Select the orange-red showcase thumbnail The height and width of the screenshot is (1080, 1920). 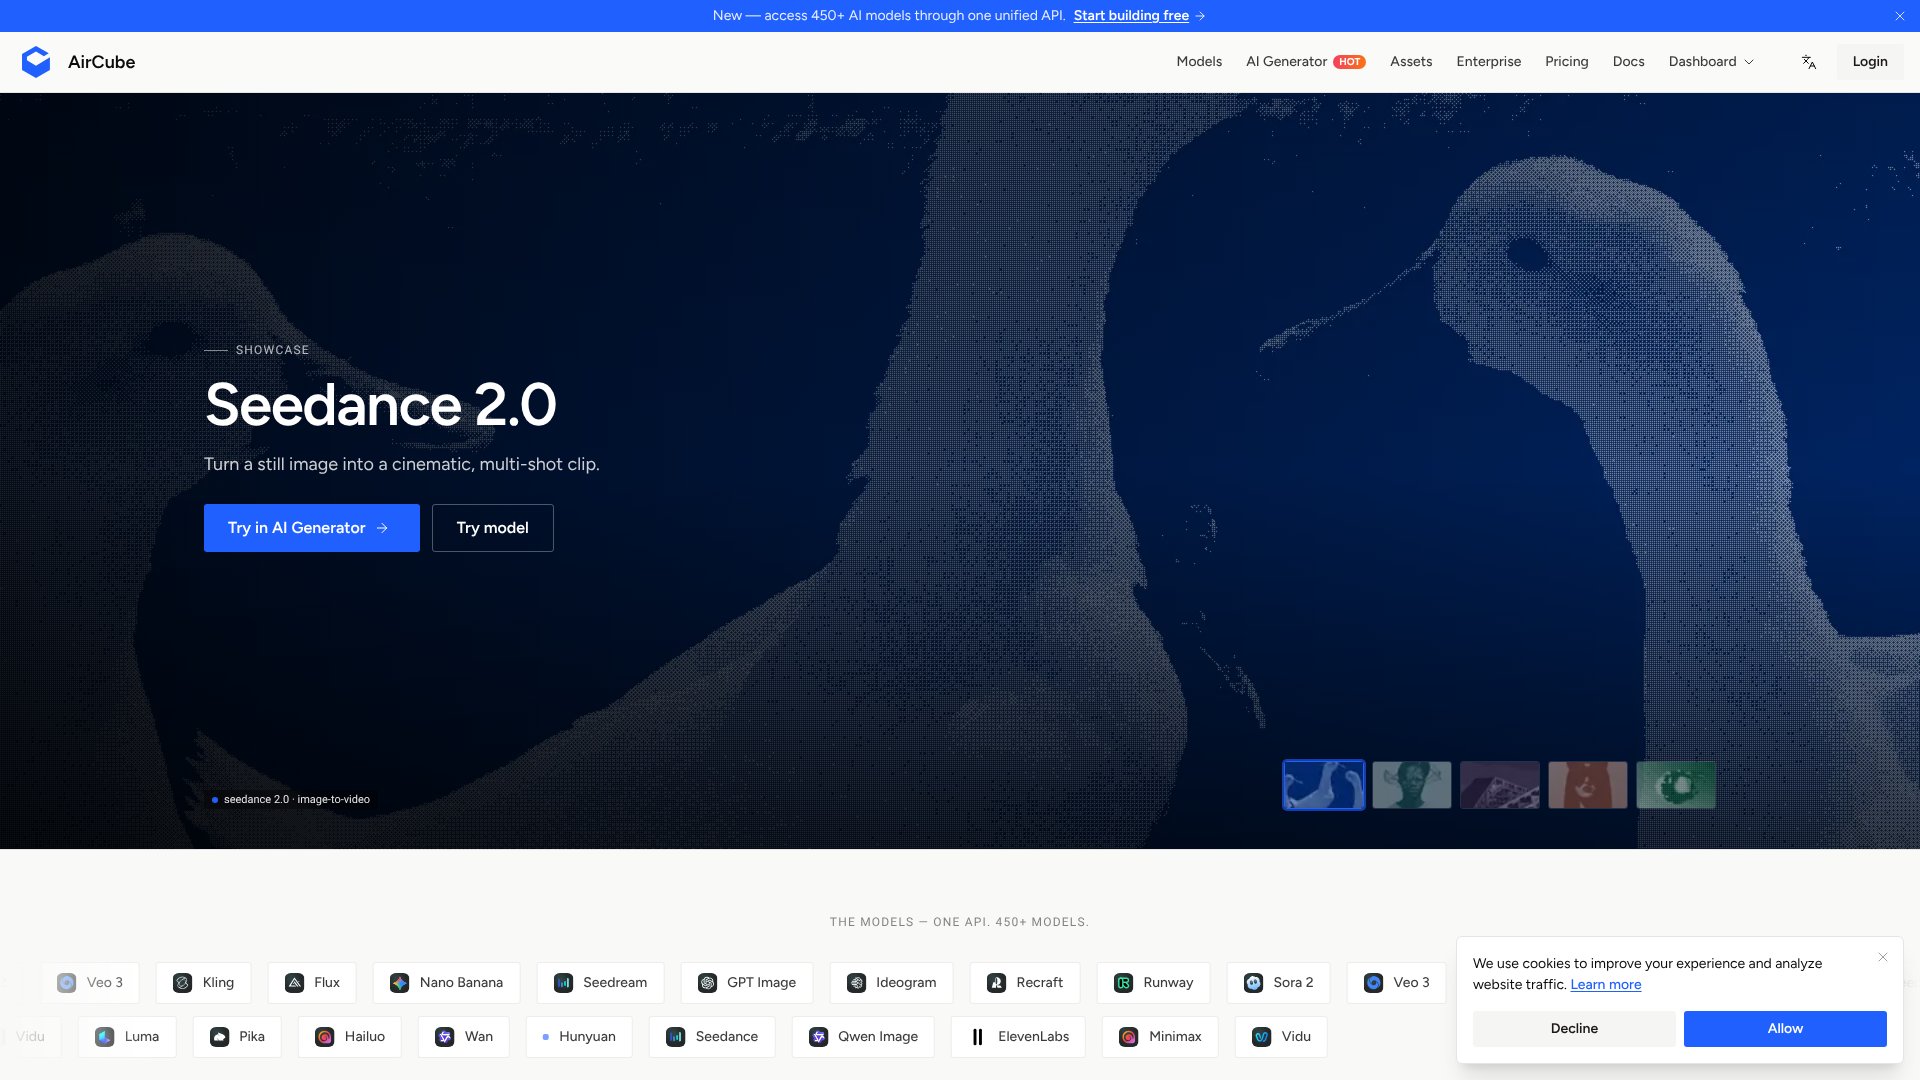coord(1588,785)
